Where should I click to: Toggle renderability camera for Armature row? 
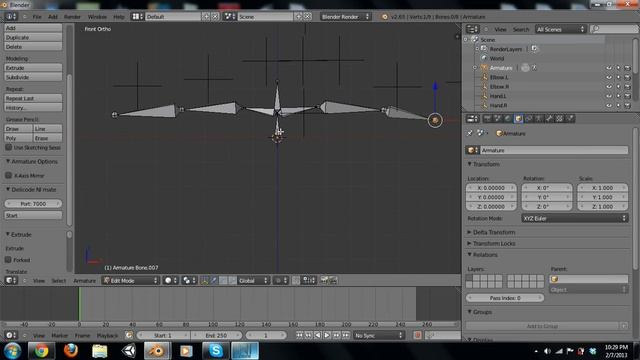pyautogui.click(x=628, y=68)
